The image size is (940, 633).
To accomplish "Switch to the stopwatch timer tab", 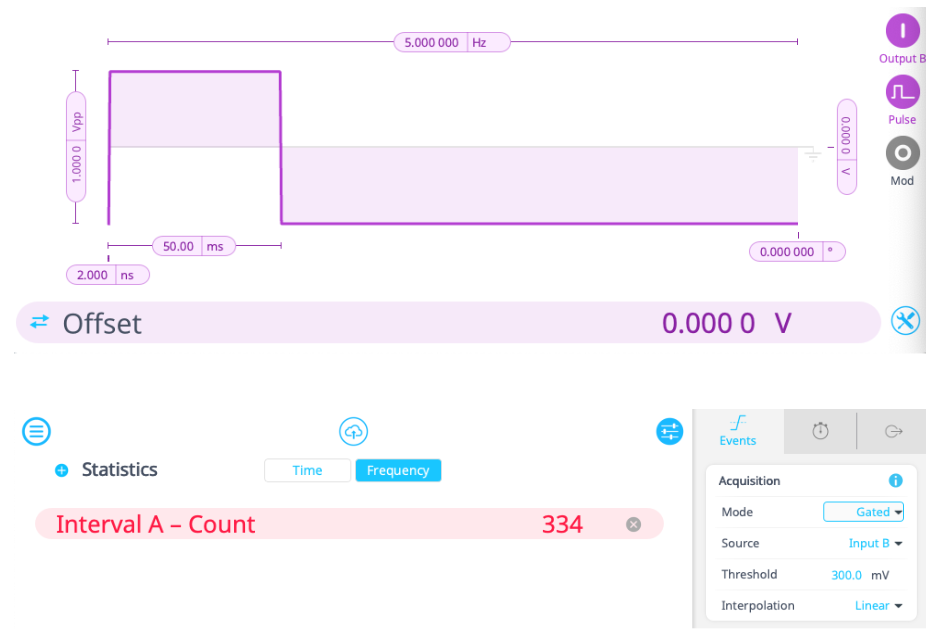I will coord(820,431).
